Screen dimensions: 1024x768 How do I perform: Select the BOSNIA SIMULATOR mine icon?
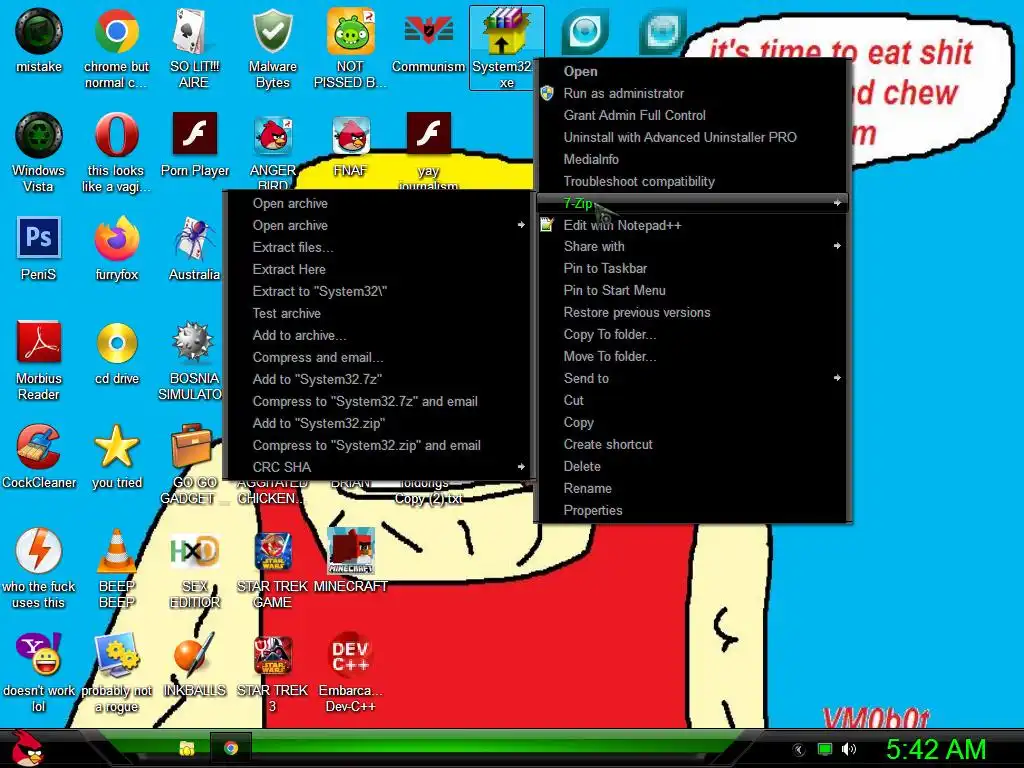192,342
